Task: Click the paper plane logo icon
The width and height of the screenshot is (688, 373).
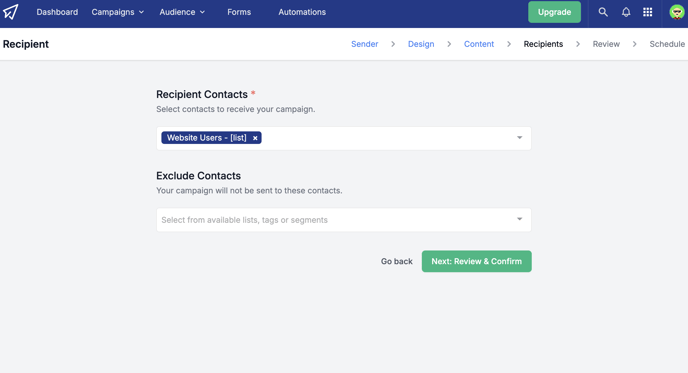Action: point(11,12)
